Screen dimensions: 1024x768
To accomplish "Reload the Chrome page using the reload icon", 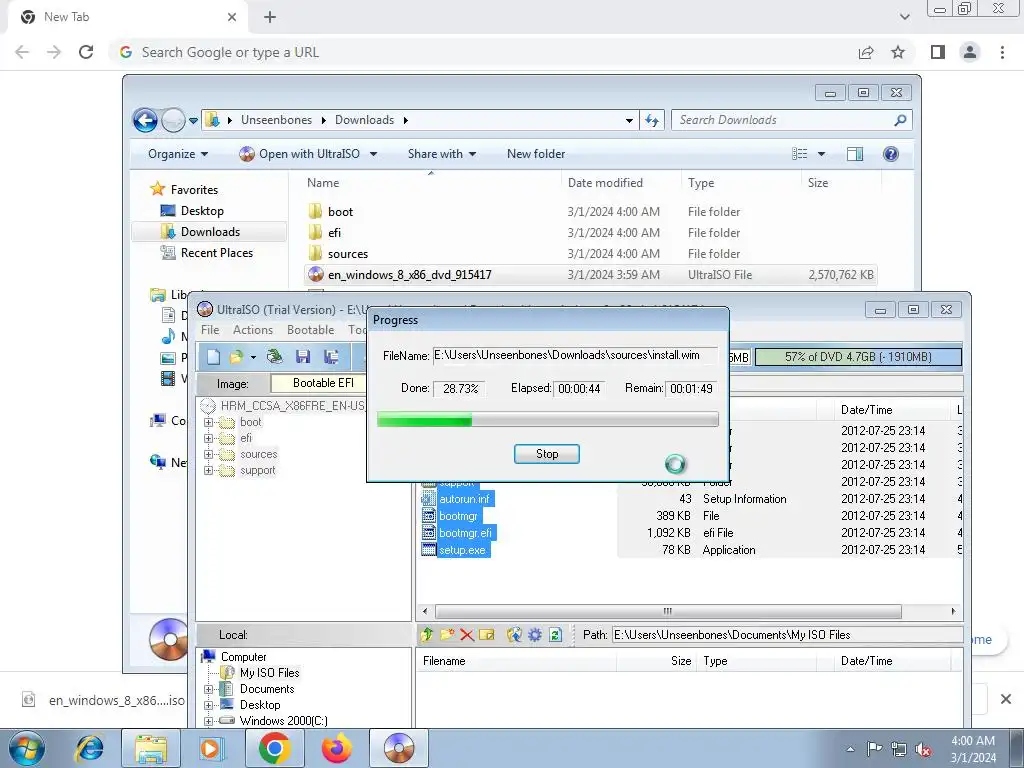I will [86, 52].
